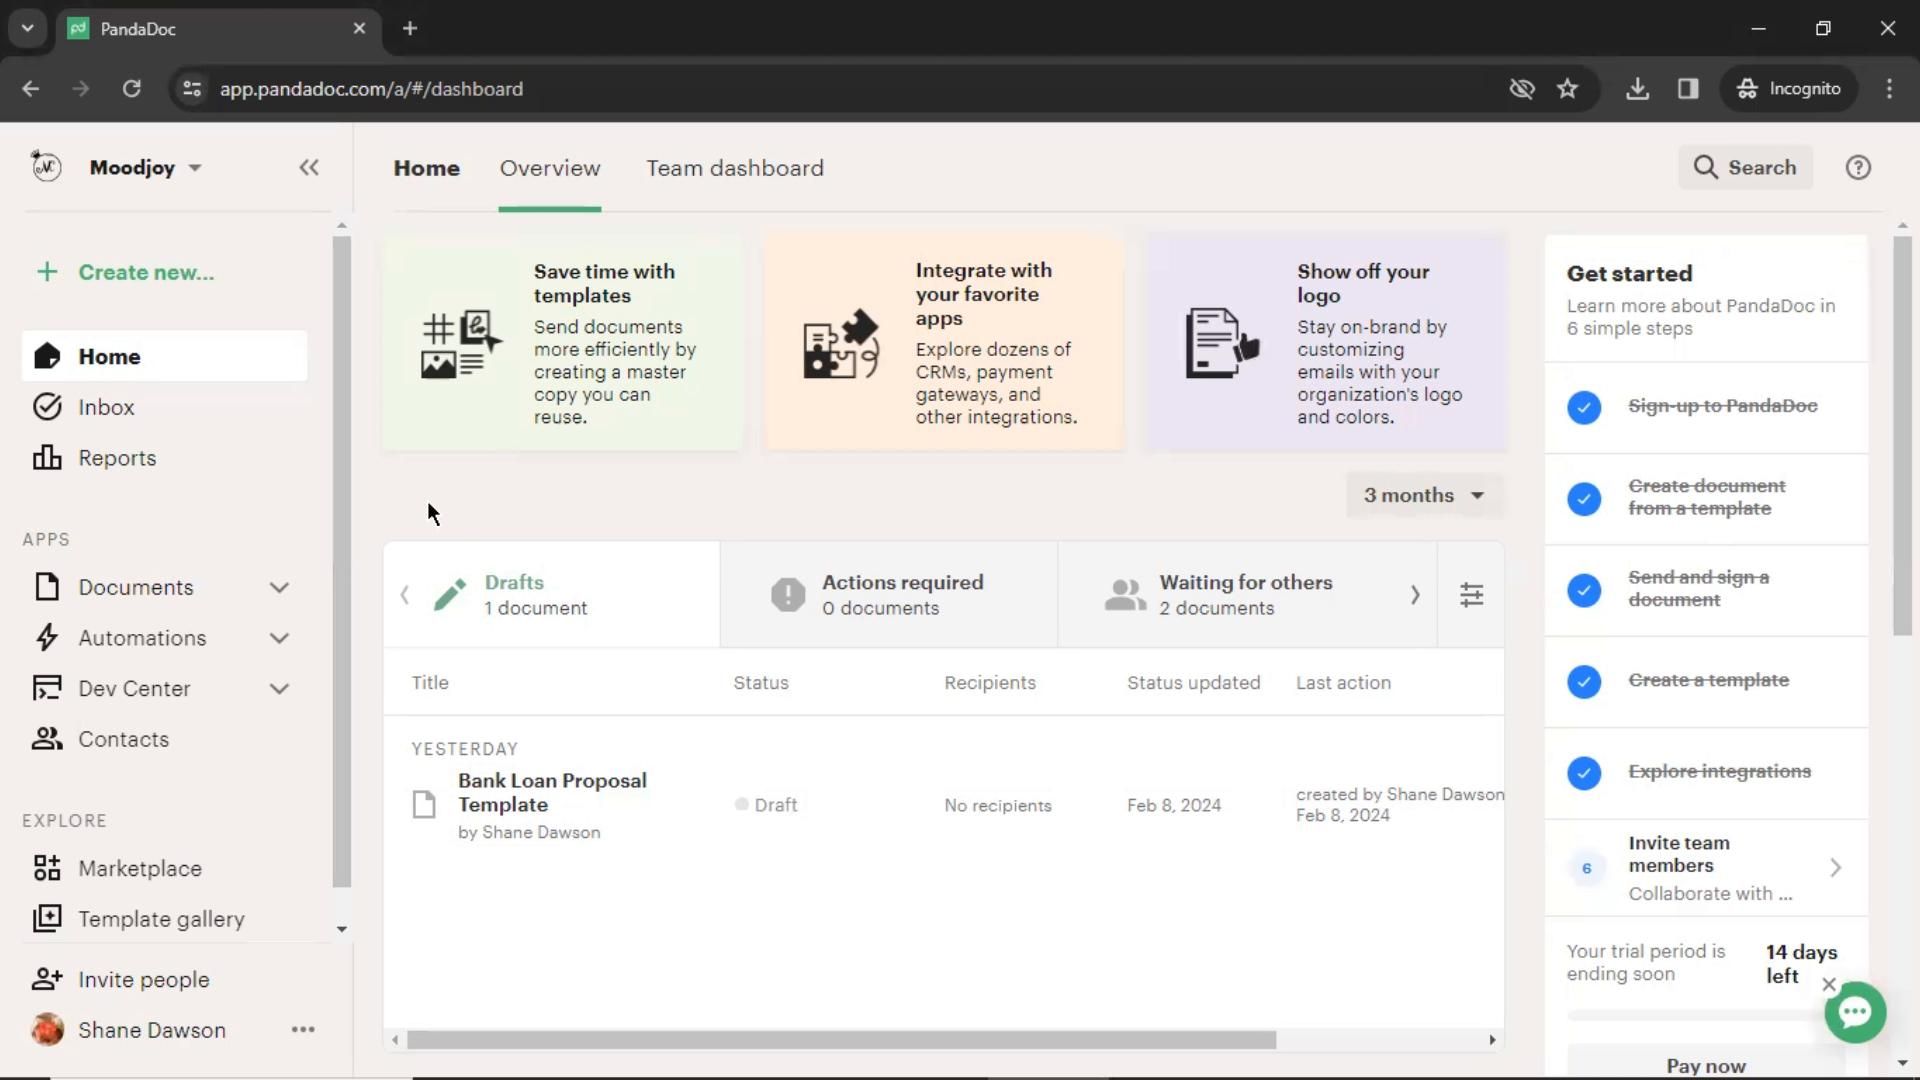Viewport: 1920px width, 1080px height.
Task: Click the Pay now button
Action: coord(1706,1065)
